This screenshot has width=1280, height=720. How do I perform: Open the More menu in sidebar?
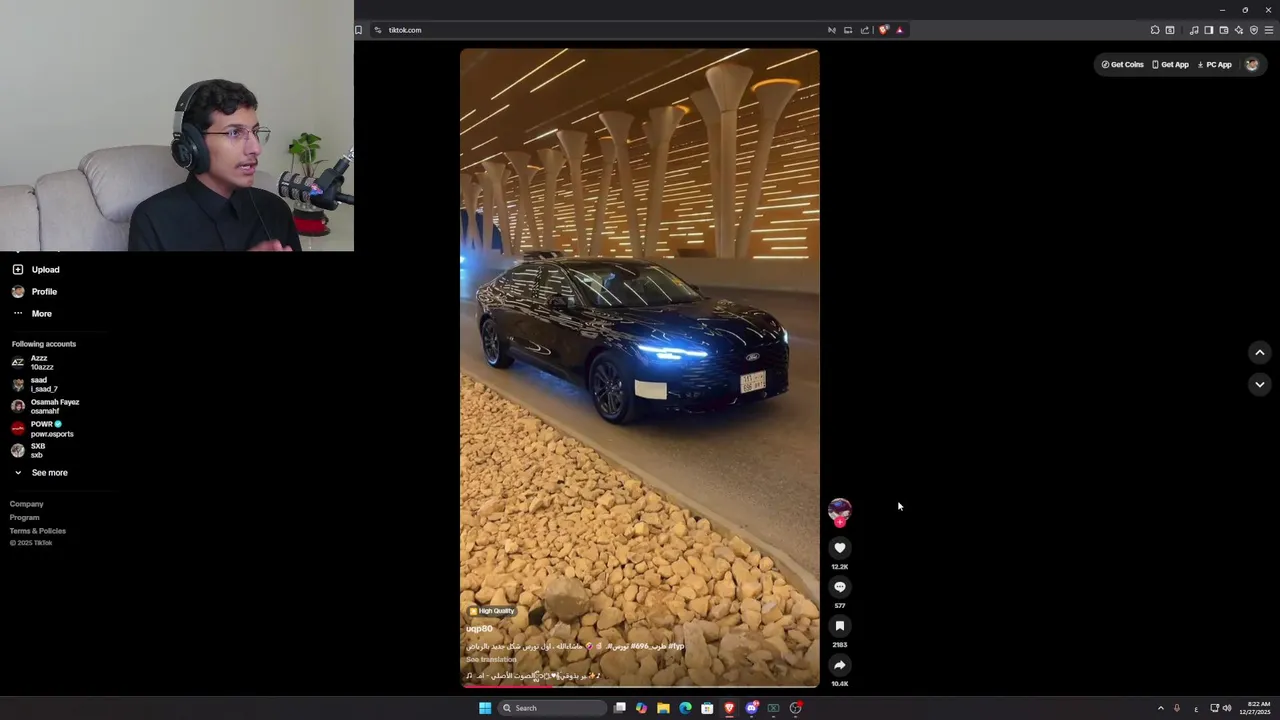coord(32,314)
